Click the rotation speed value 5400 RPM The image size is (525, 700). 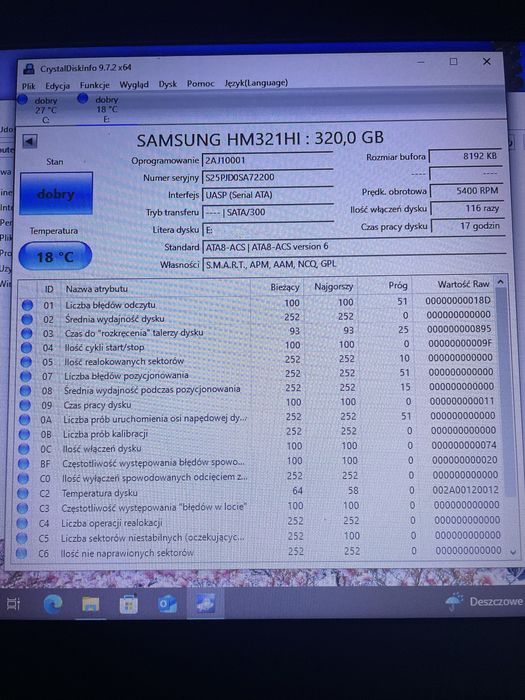pos(467,191)
